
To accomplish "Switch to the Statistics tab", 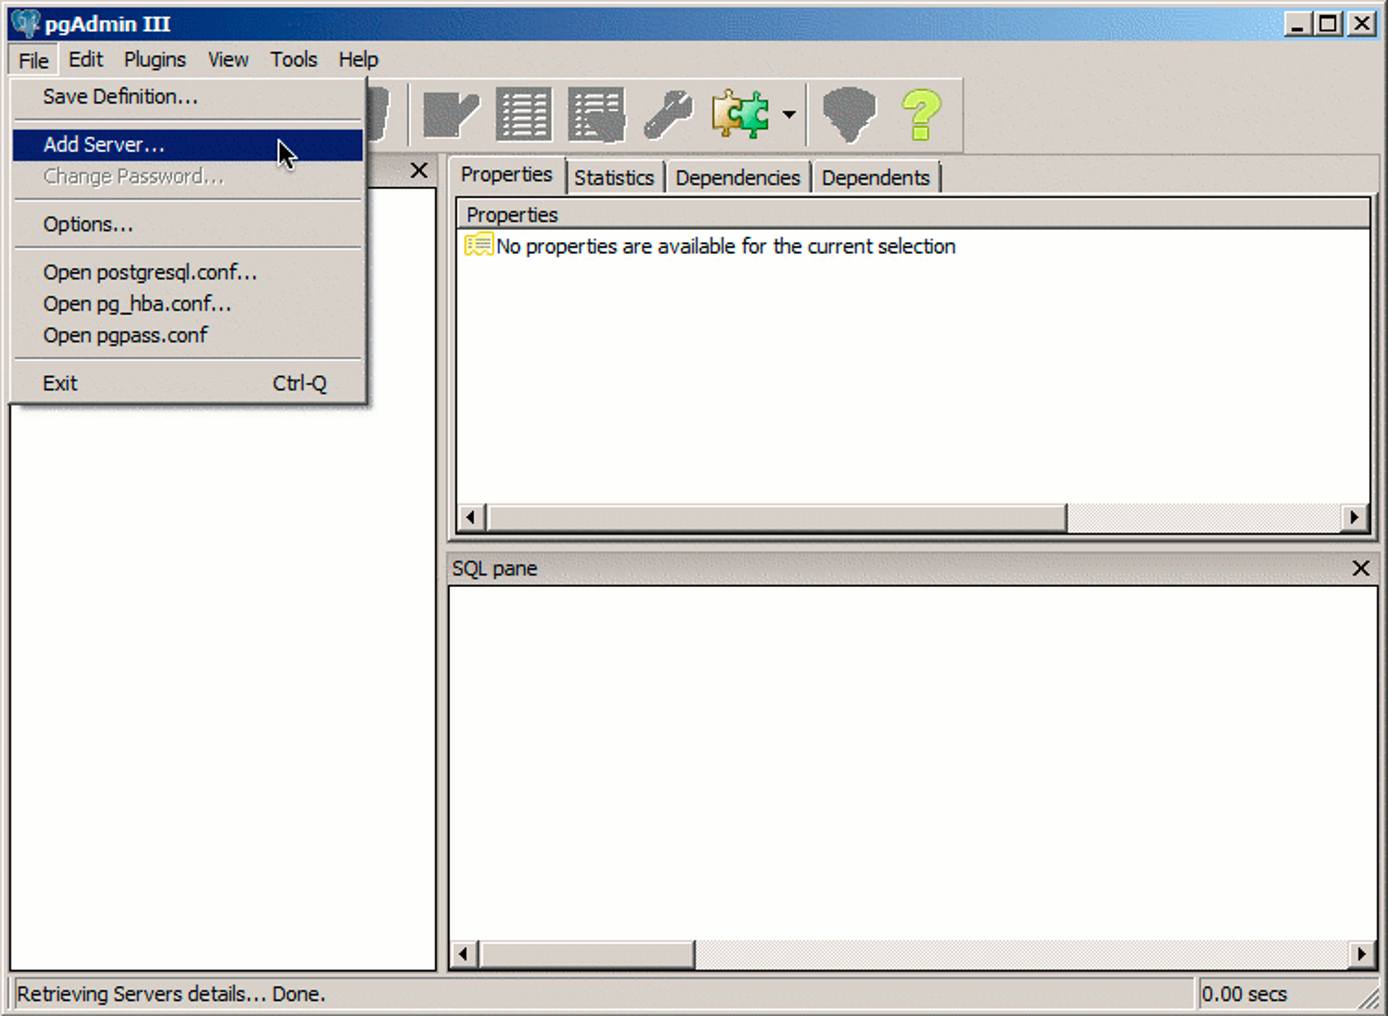I will click(614, 177).
